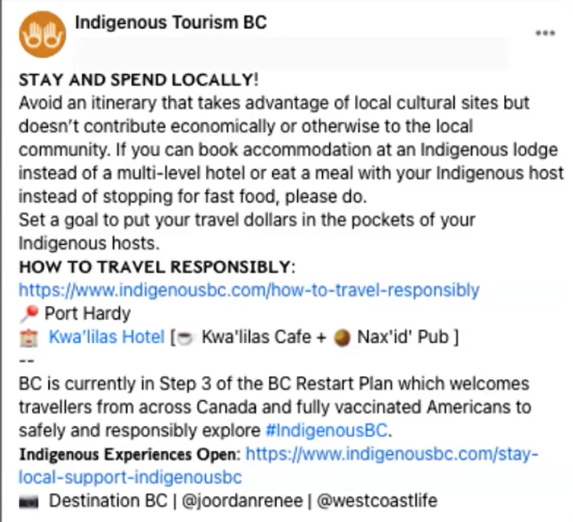This screenshot has height=522, width=573.
Task: Open the how-to-travel-responsibly link
Action: 249,290
